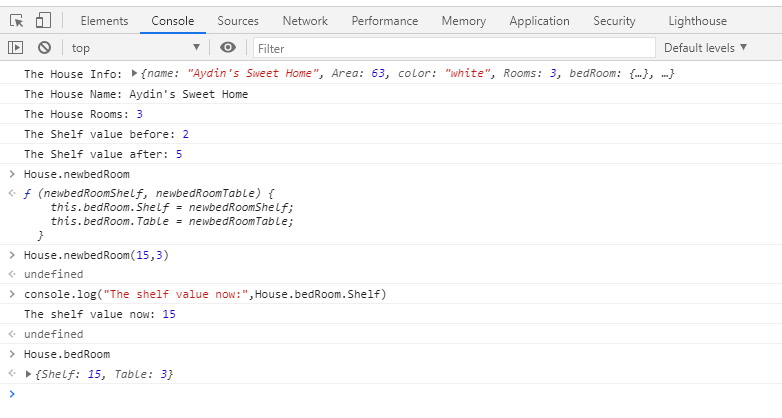Image resolution: width=782 pixels, height=418 pixels.
Task: Click 'undefined' result below 'The shelf value now'
Action: click(53, 334)
